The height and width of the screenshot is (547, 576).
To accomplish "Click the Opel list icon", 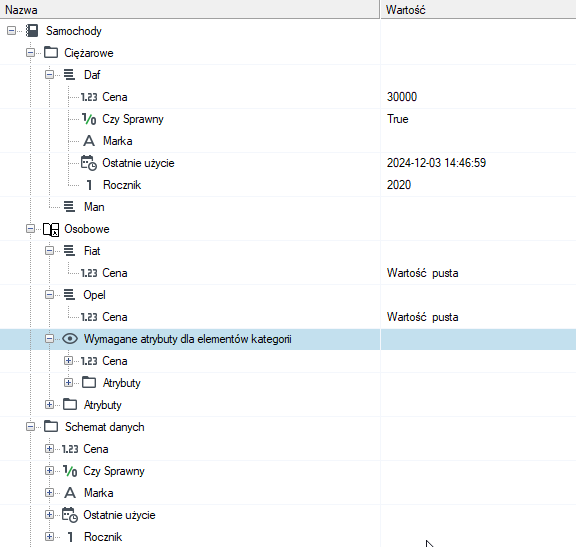I will (x=69, y=295).
